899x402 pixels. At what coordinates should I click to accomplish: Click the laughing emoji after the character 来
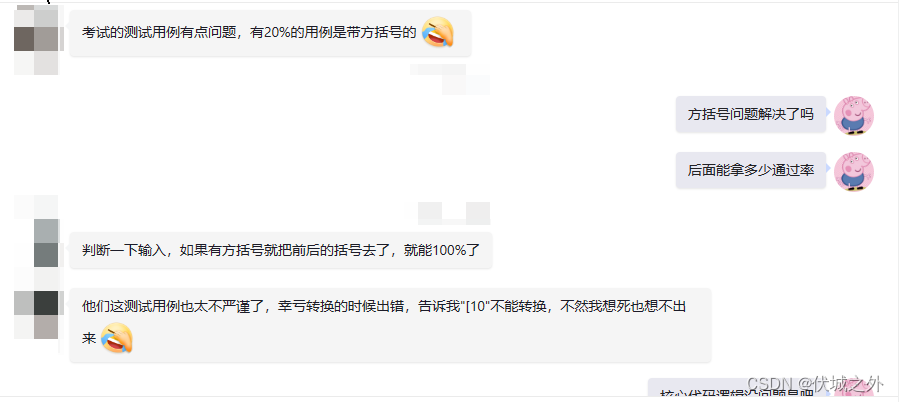point(116,338)
